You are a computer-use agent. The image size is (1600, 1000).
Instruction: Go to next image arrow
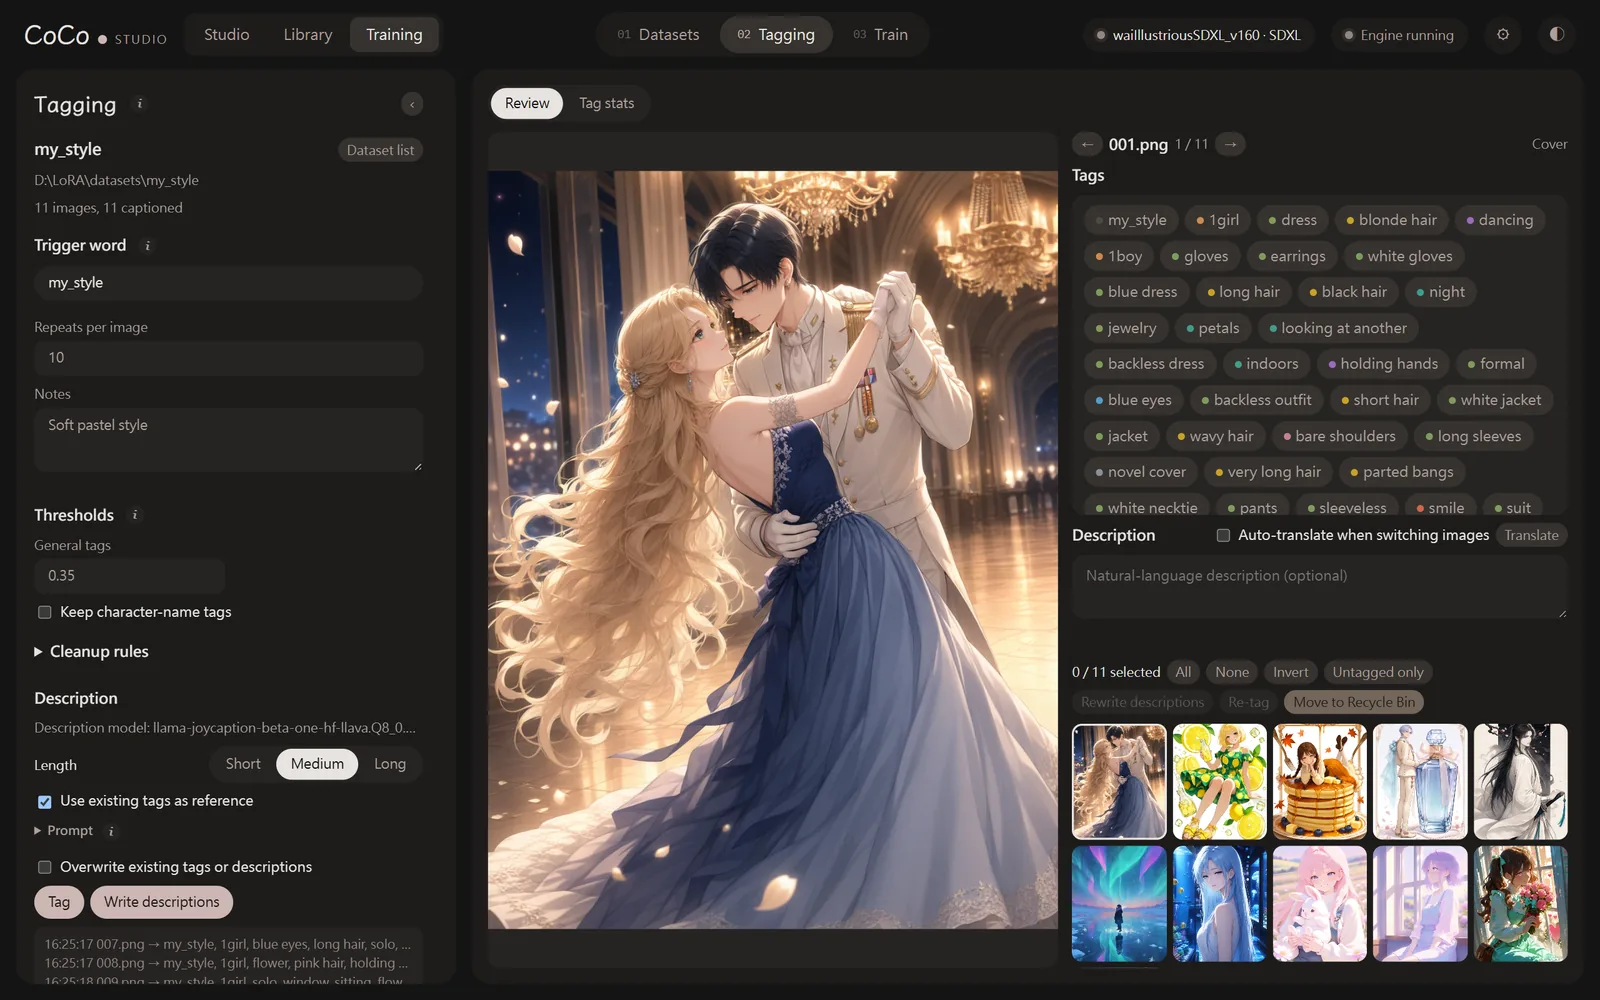(x=1231, y=144)
